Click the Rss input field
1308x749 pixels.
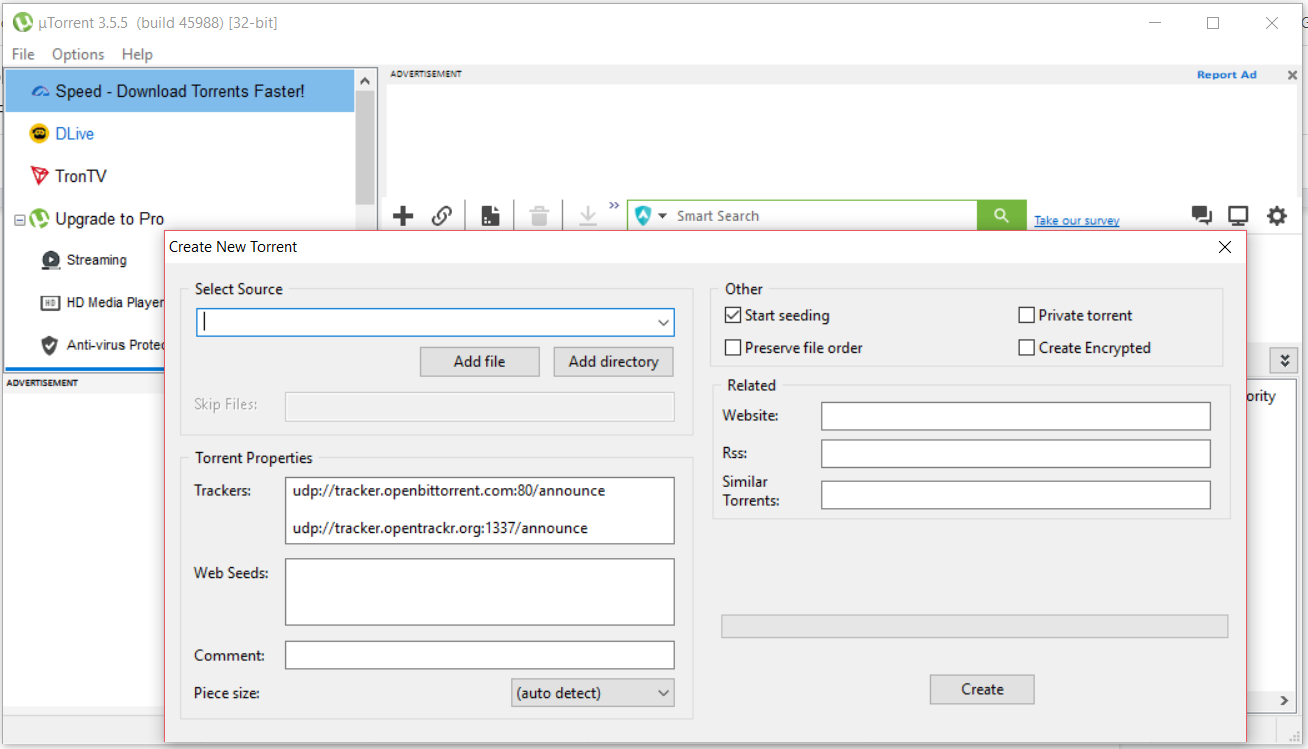1016,454
